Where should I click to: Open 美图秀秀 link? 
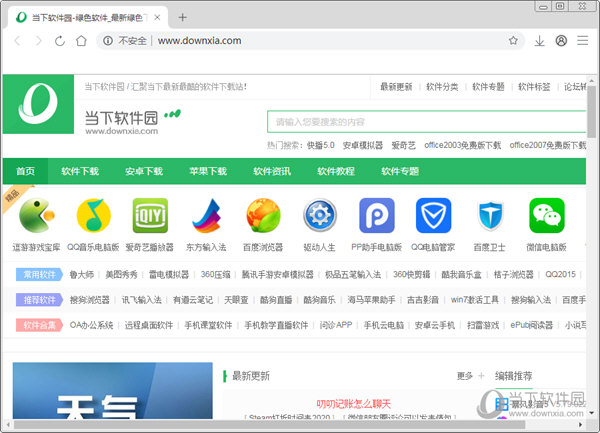(x=121, y=275)
